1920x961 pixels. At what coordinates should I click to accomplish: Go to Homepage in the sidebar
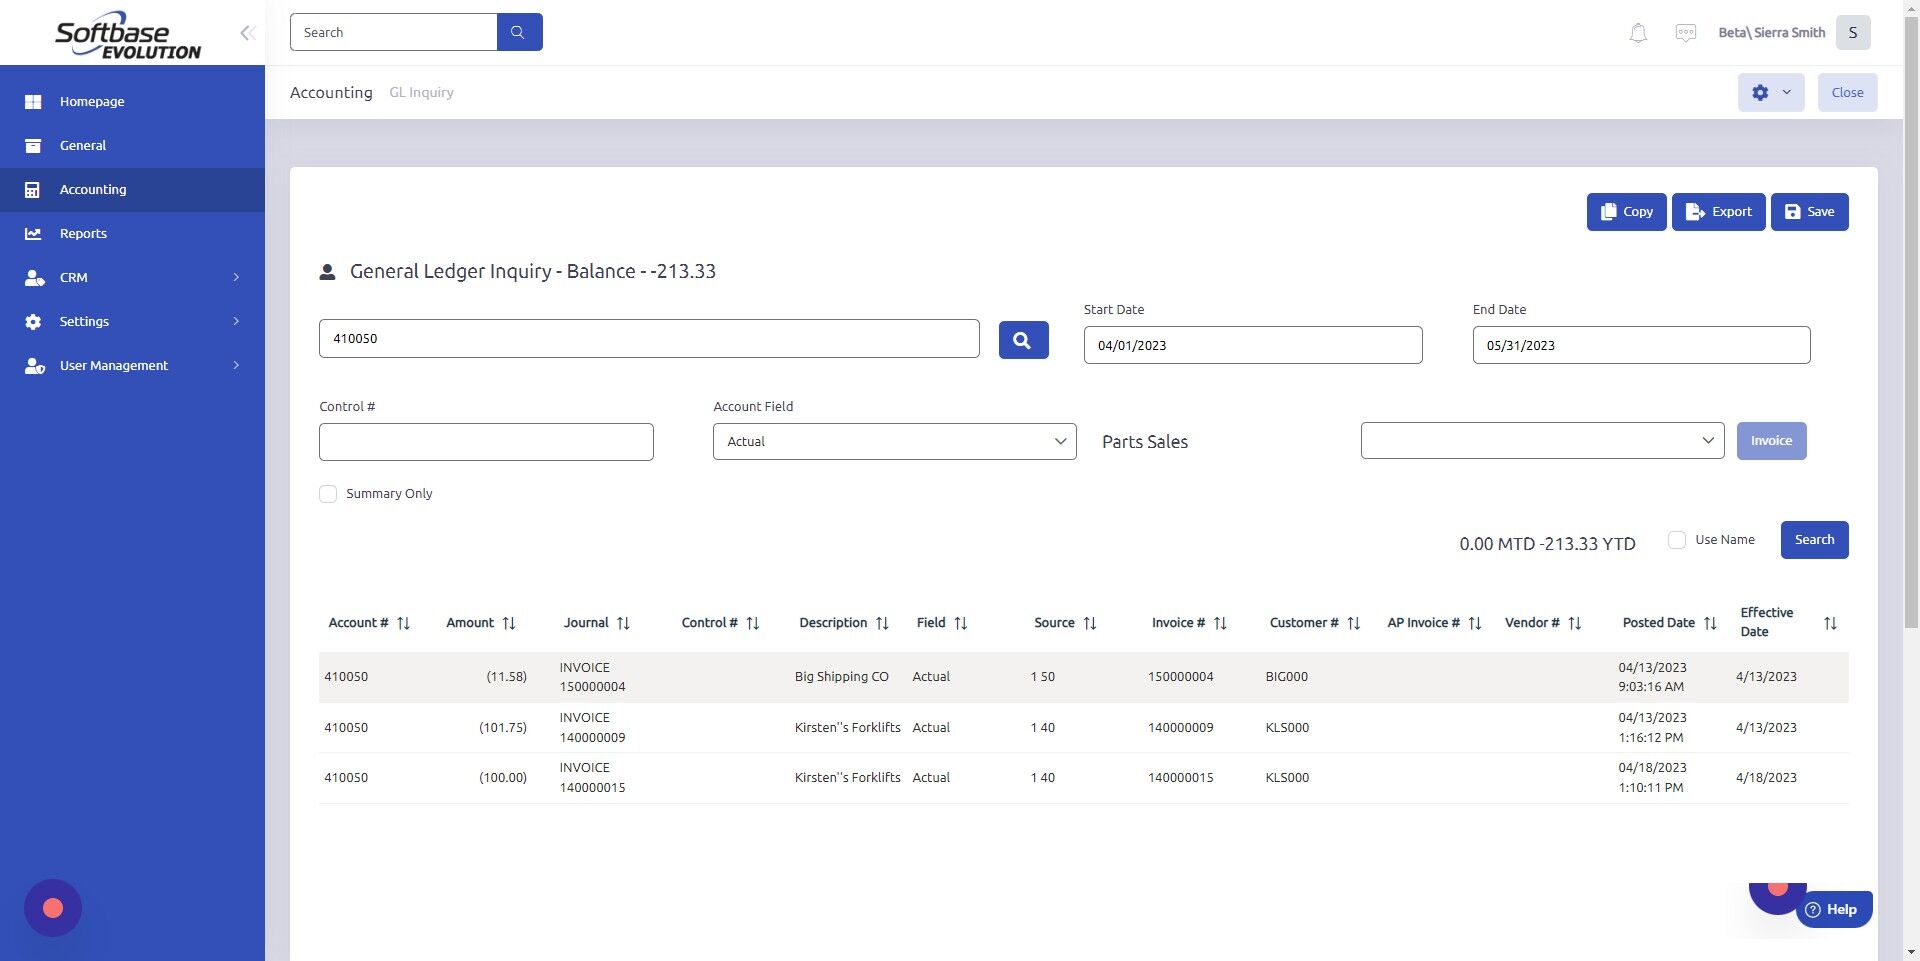132,101
